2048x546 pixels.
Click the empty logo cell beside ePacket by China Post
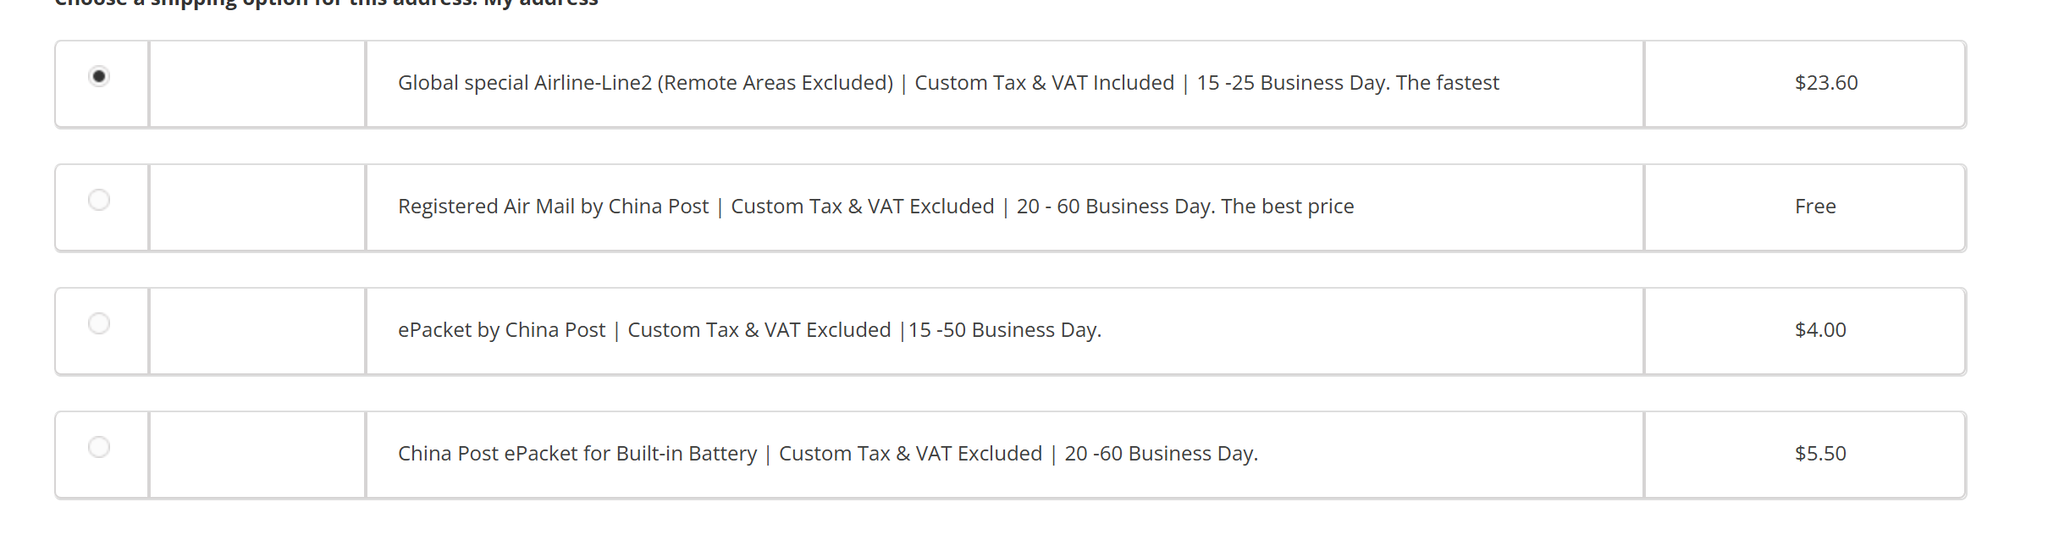[257, 331]
